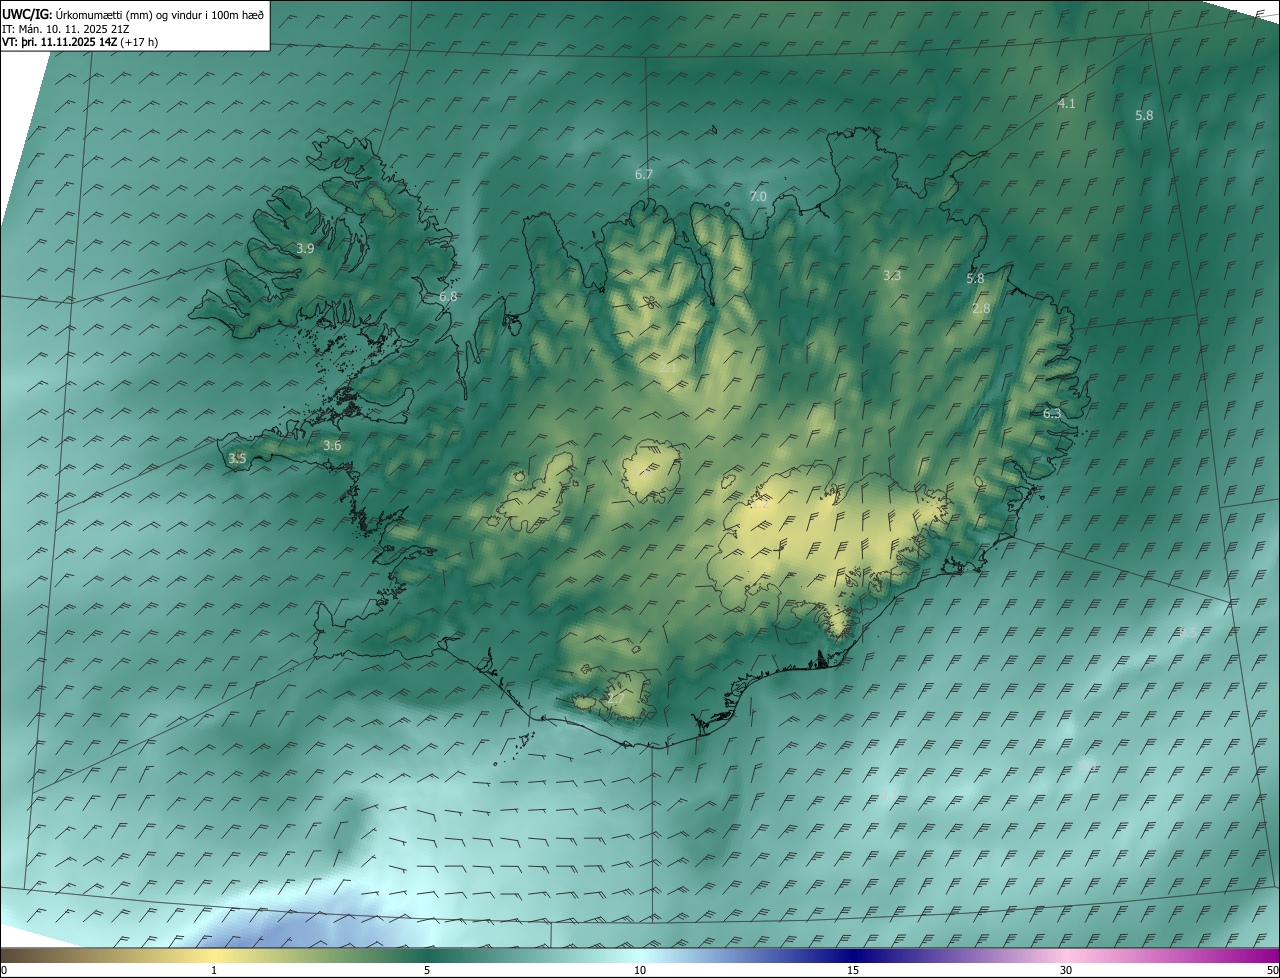Click the (+17 h) forecast offset text
1280x978 pixels.
139,42
